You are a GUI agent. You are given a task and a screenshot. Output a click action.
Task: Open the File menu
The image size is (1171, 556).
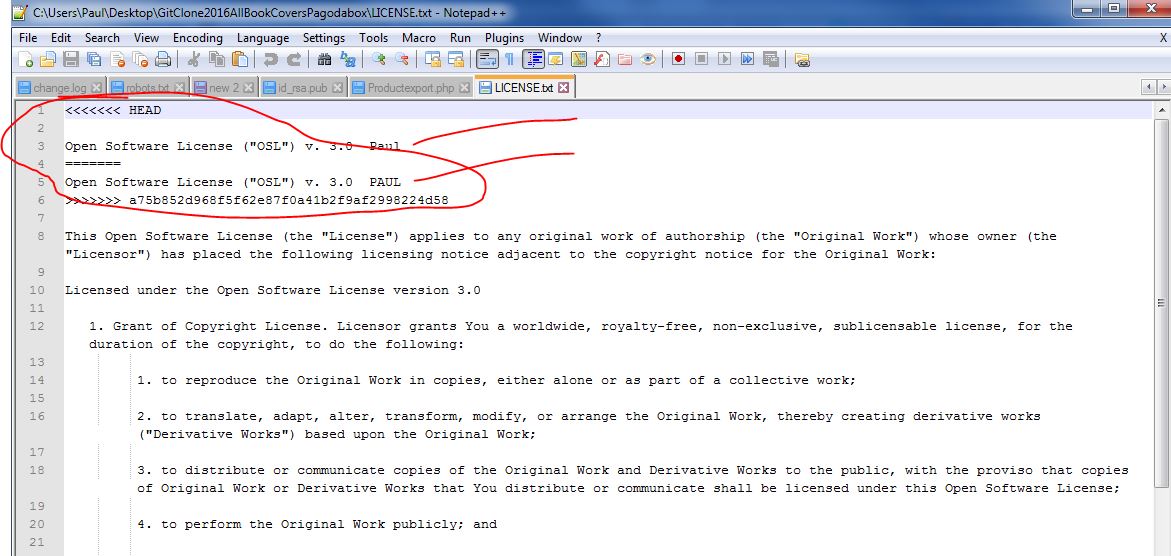coord(28,38)
